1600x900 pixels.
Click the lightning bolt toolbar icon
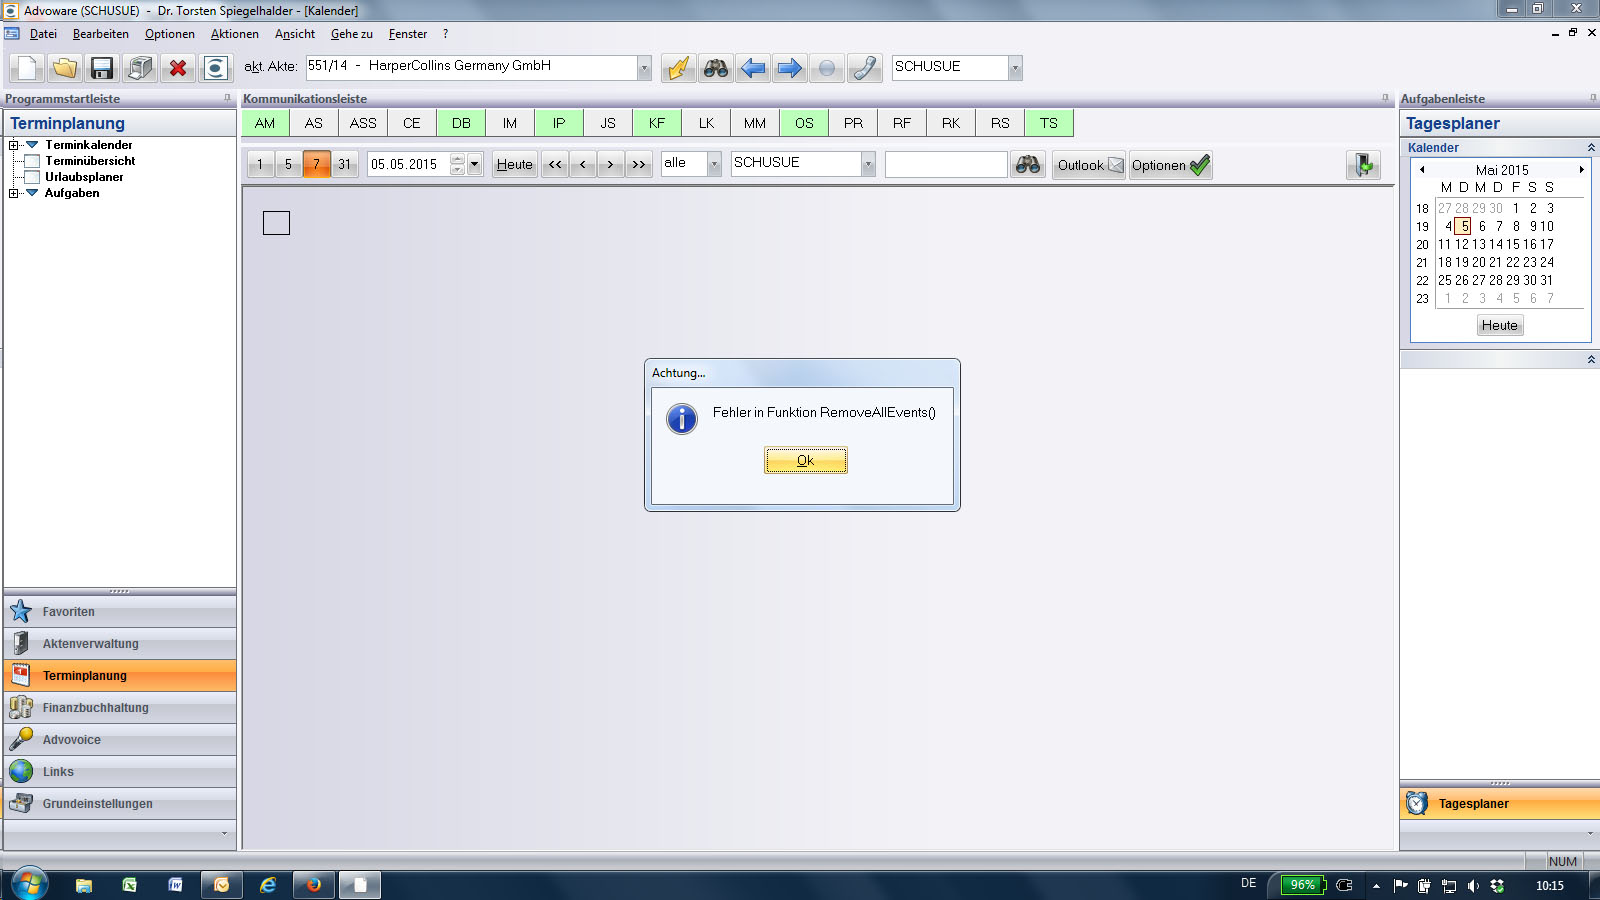[679, 68]
